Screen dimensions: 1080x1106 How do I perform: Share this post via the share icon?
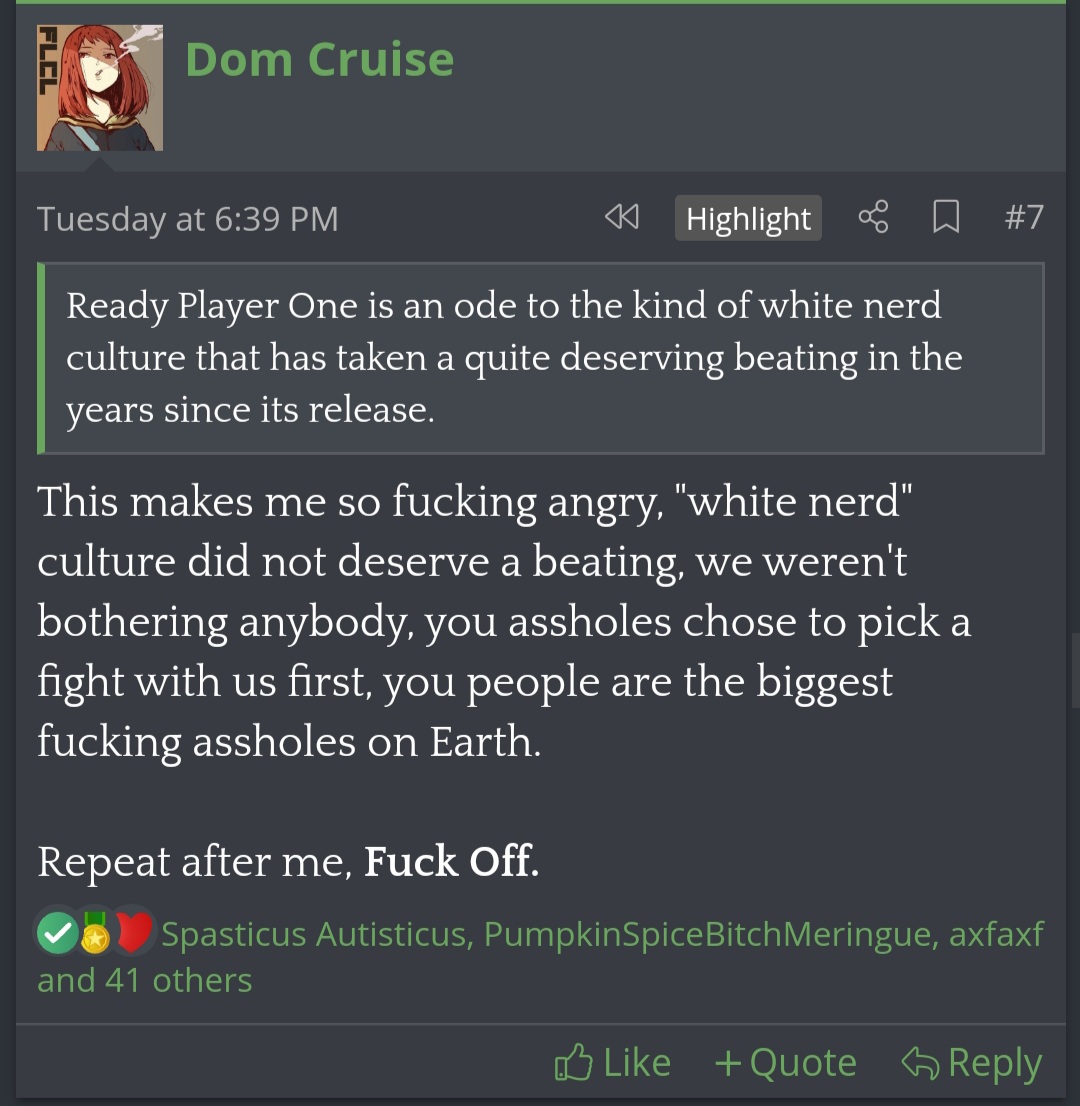tap(873, 217)
